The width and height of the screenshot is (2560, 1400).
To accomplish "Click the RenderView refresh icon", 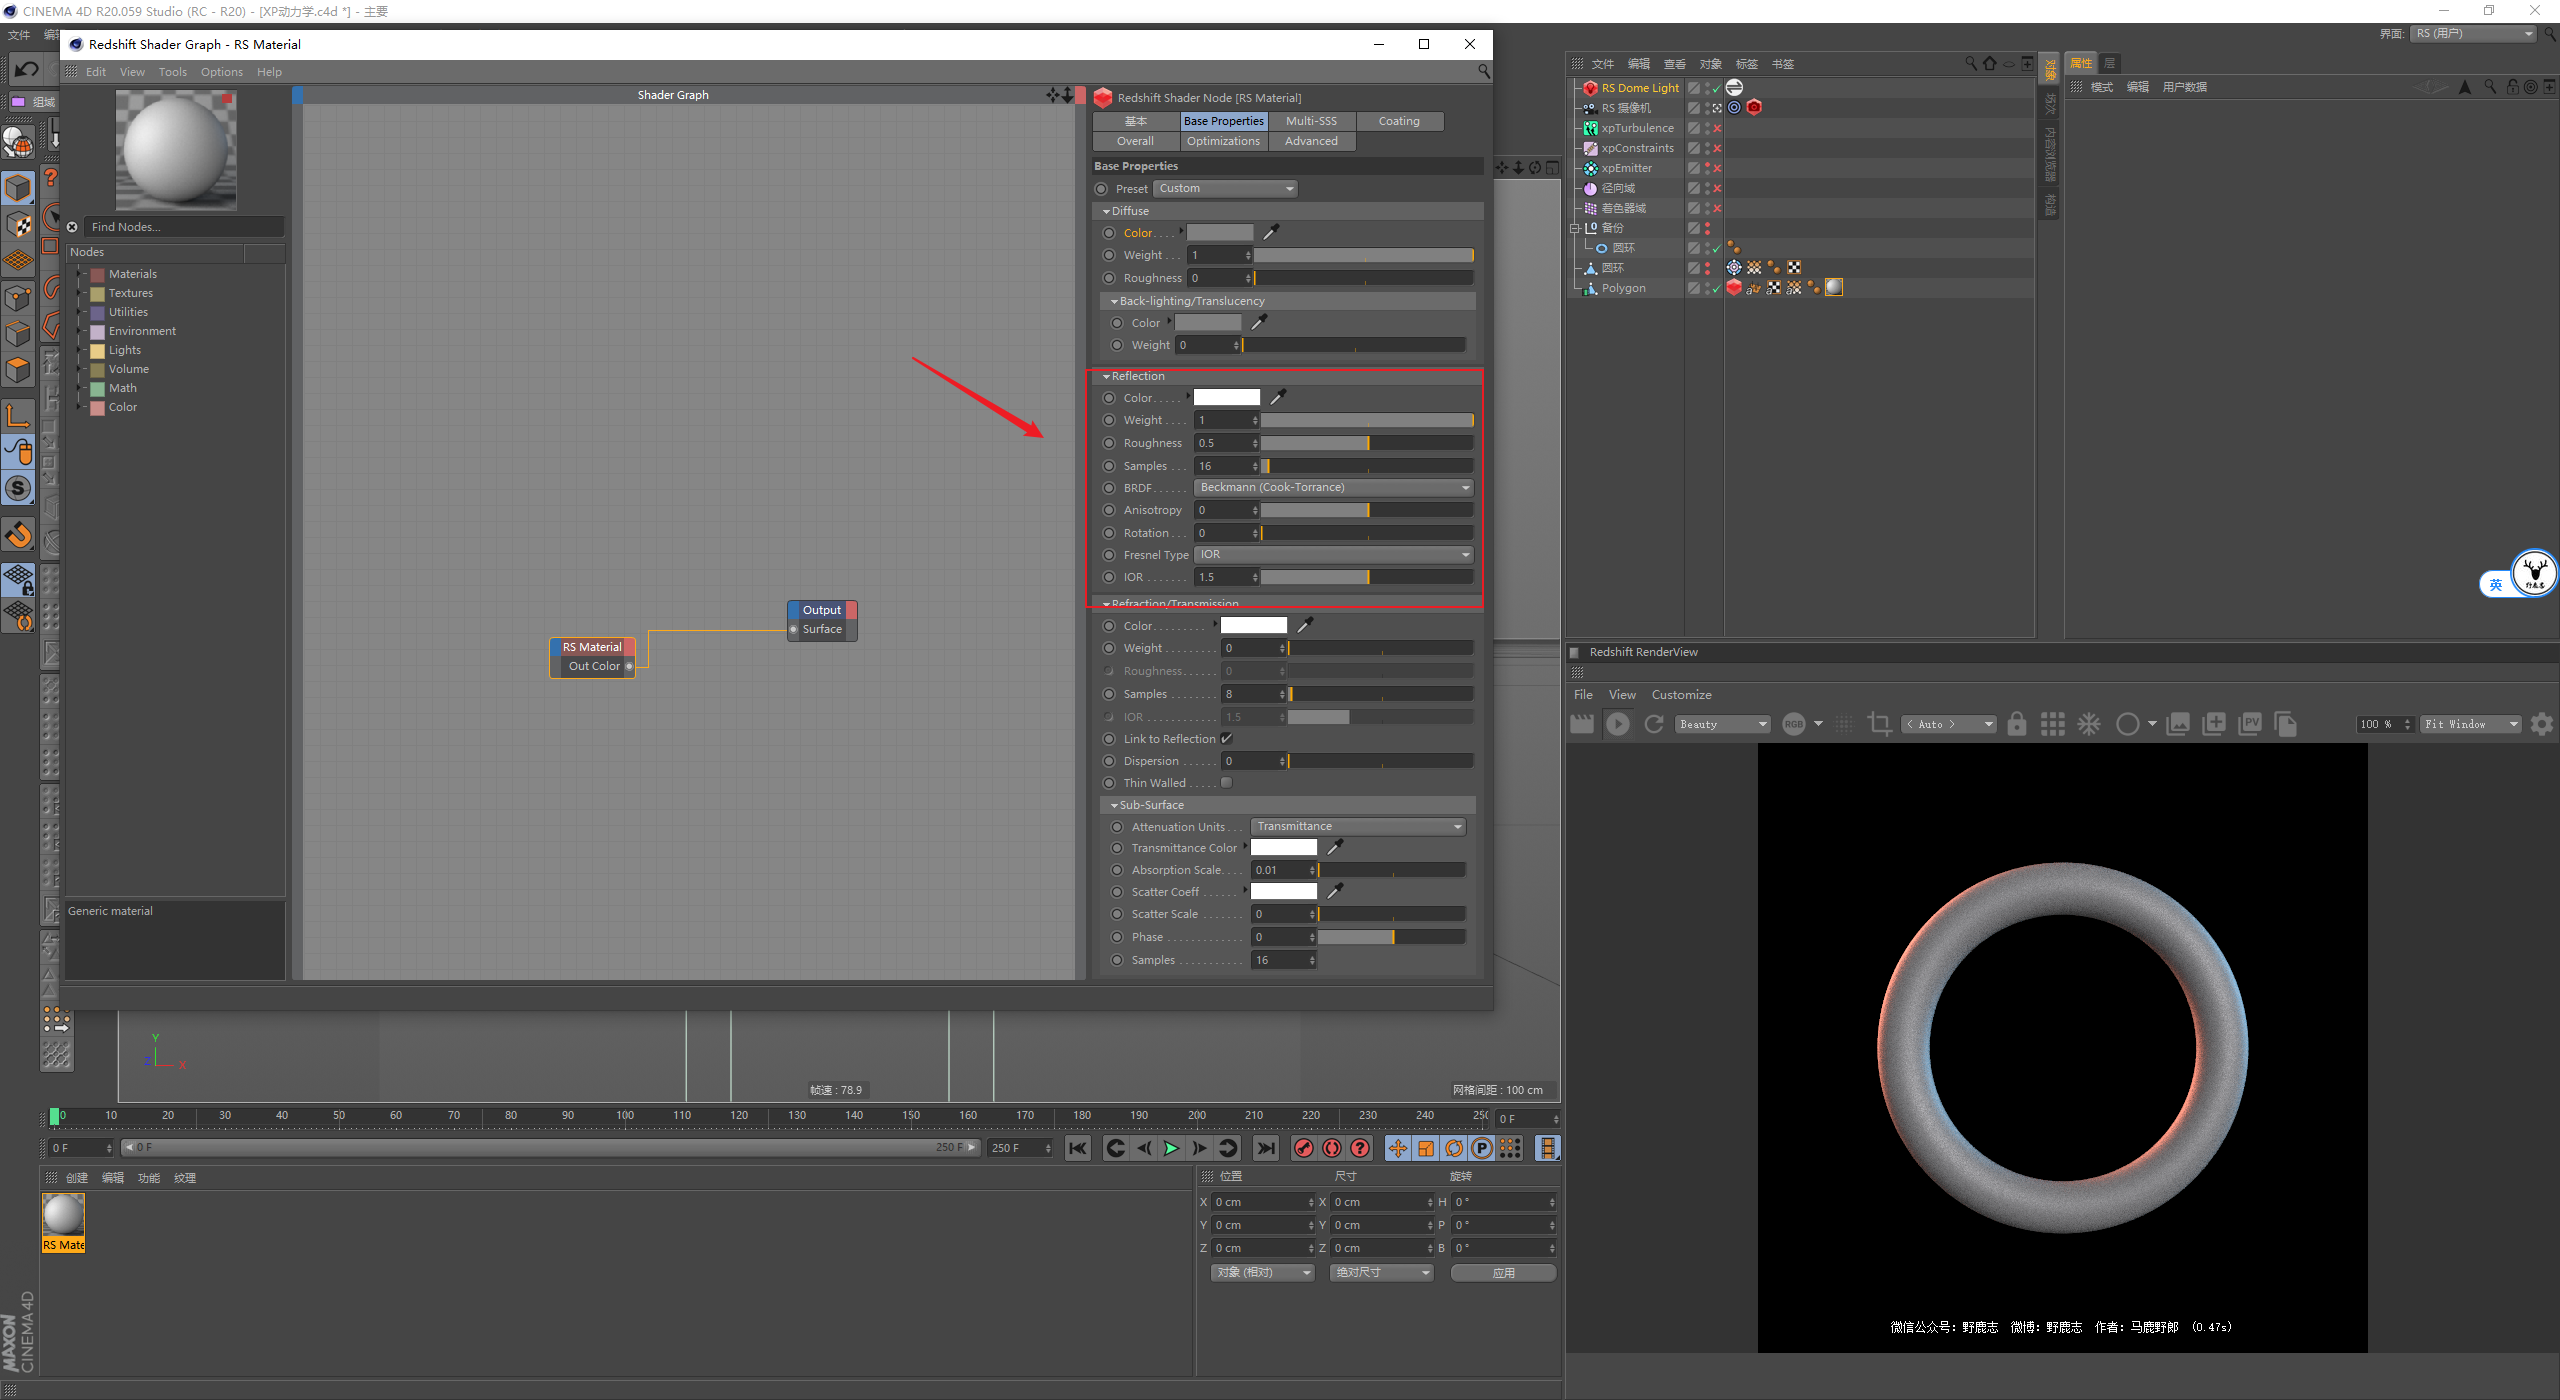I will (1654, 724).
